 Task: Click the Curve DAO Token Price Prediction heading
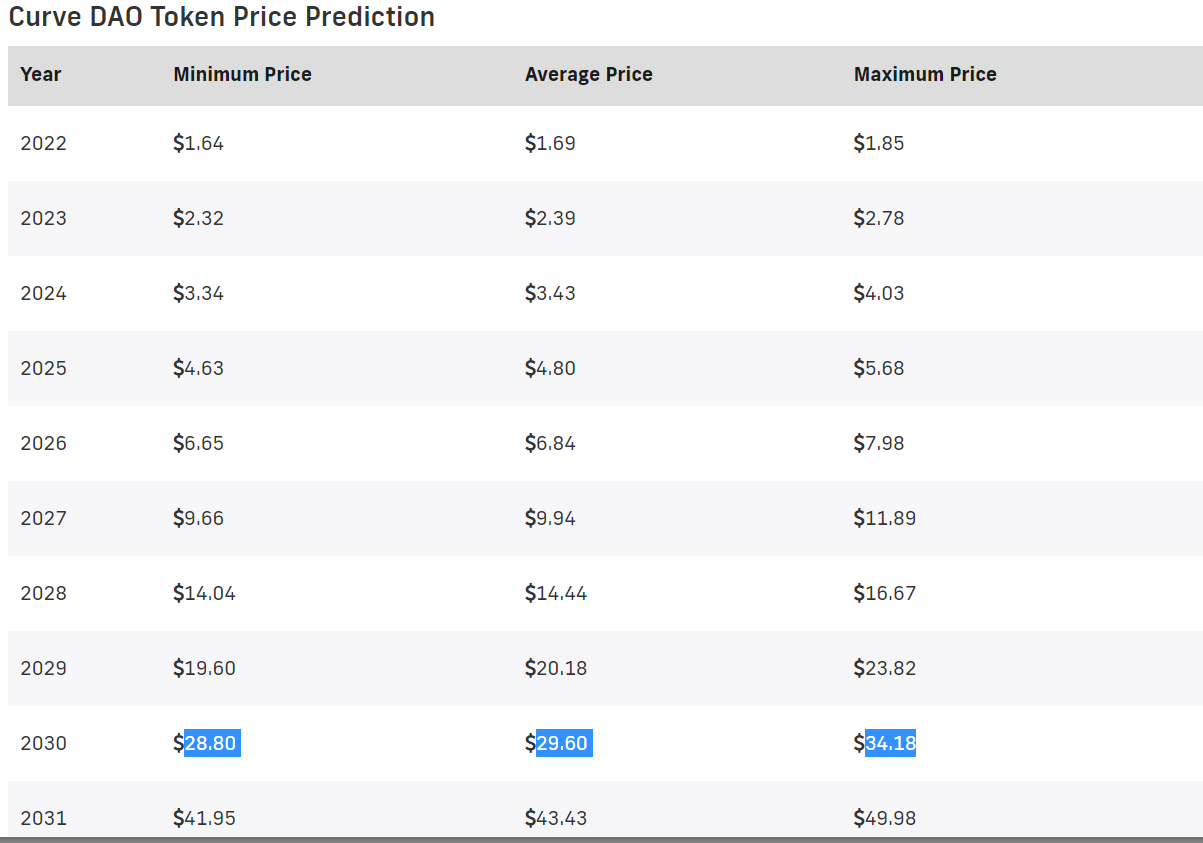(x=222, y=17)
